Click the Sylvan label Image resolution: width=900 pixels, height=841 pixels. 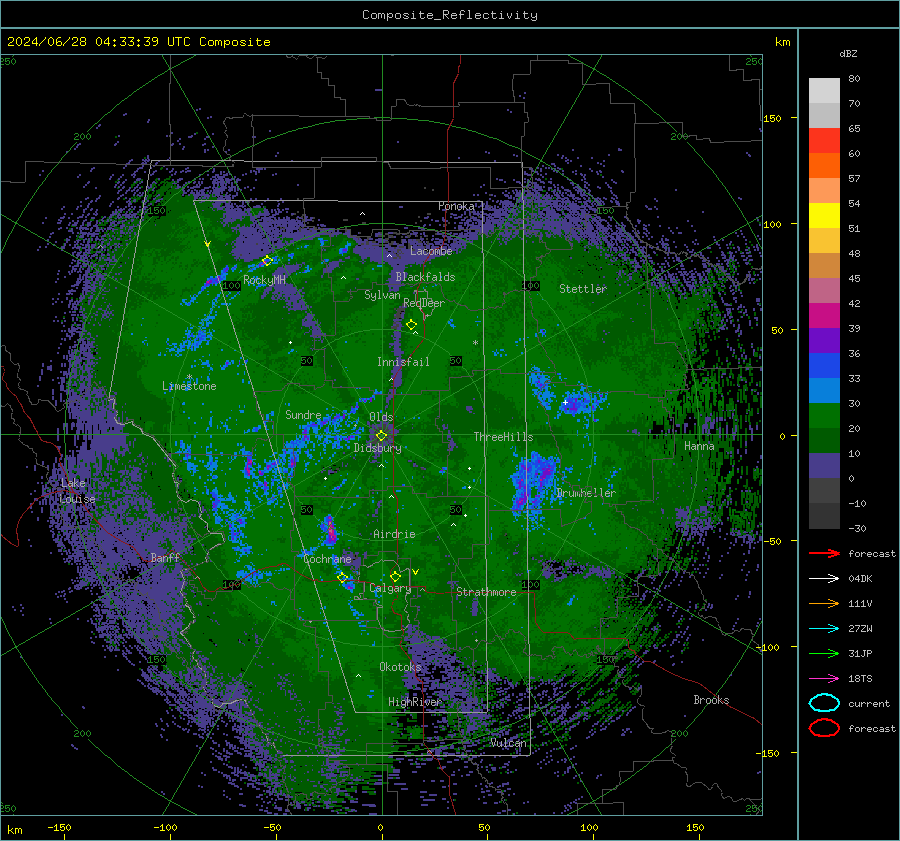pos(382,295)
